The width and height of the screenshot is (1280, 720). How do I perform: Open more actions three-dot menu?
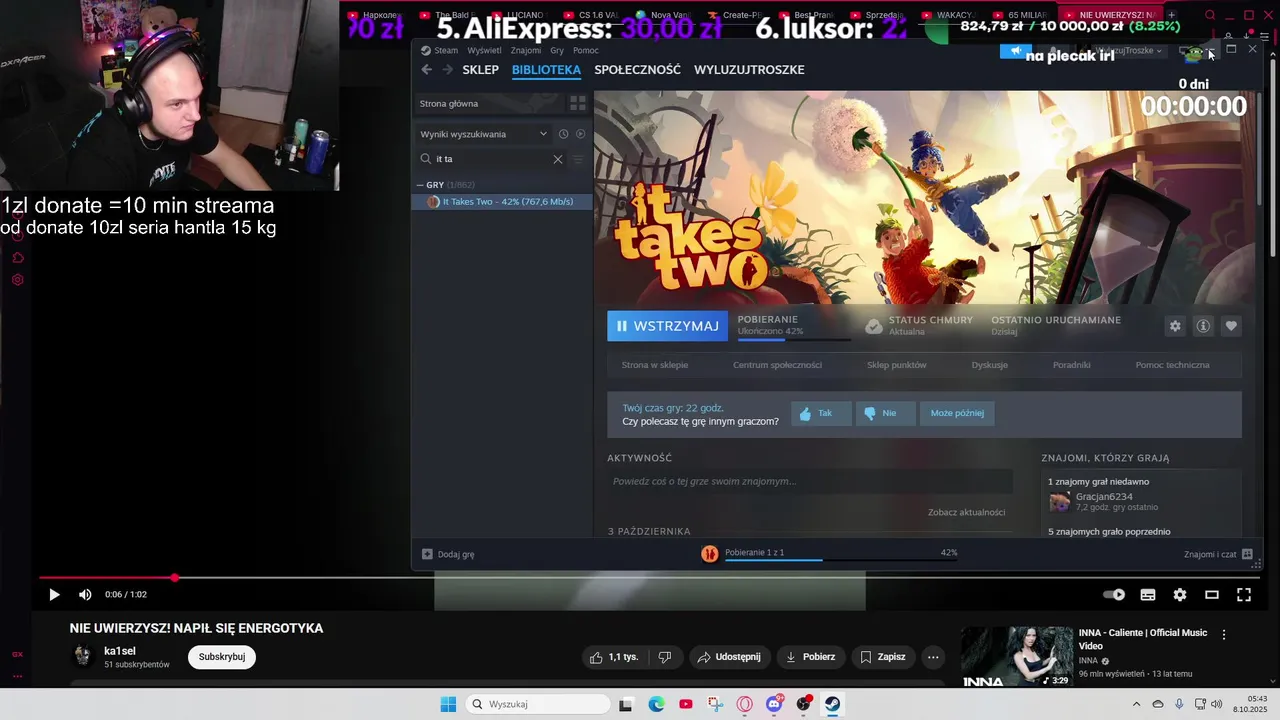coord(933,657)
